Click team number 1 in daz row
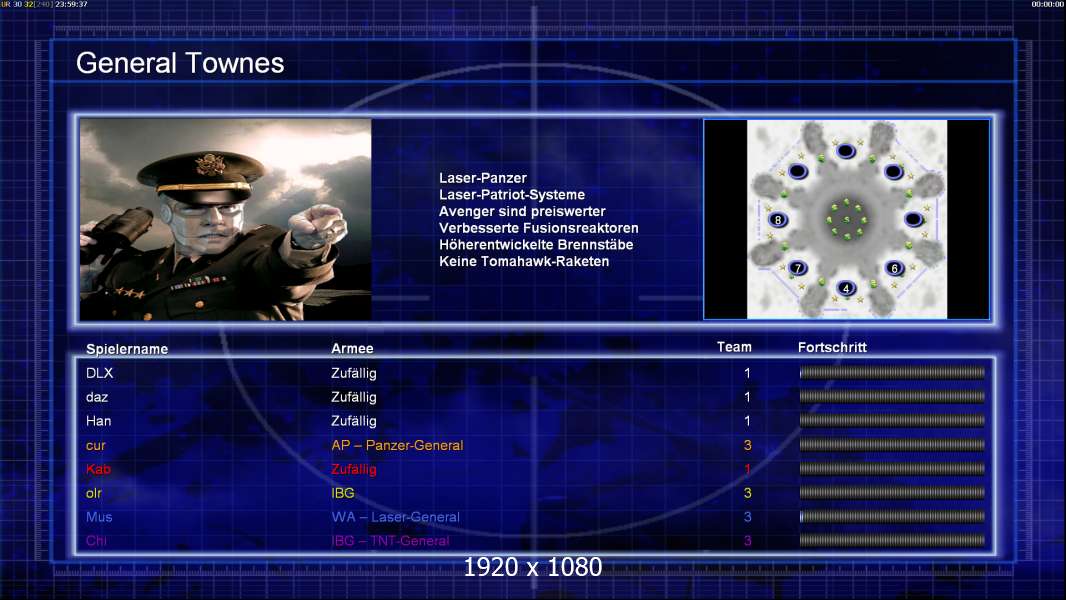The height and width of the screenshot is (600, 1066). coord(747,397)
